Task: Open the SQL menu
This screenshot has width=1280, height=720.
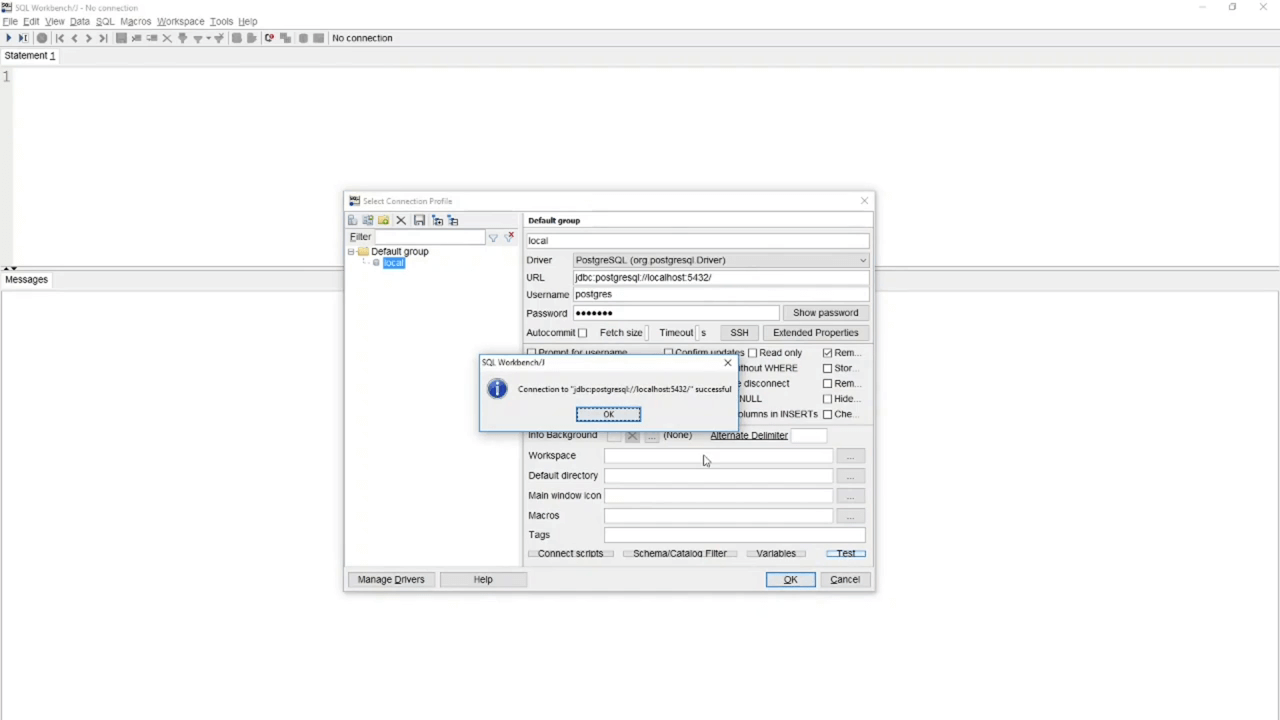Action: (105, 21)
